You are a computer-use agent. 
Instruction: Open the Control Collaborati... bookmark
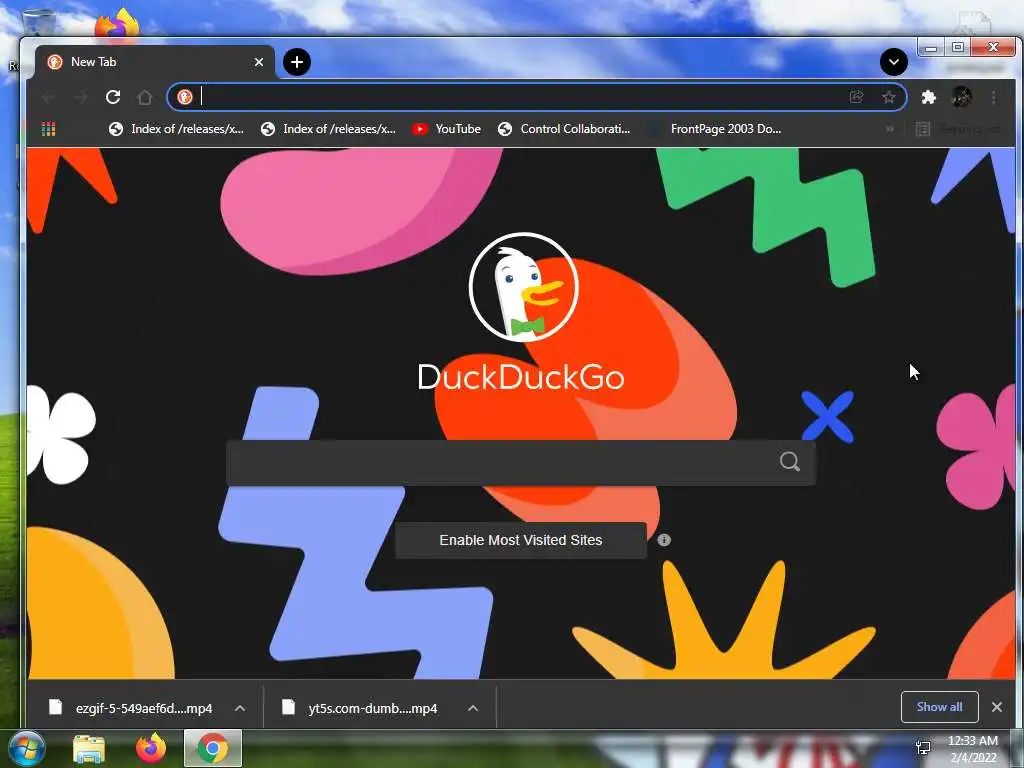click(x=564, y=129)
